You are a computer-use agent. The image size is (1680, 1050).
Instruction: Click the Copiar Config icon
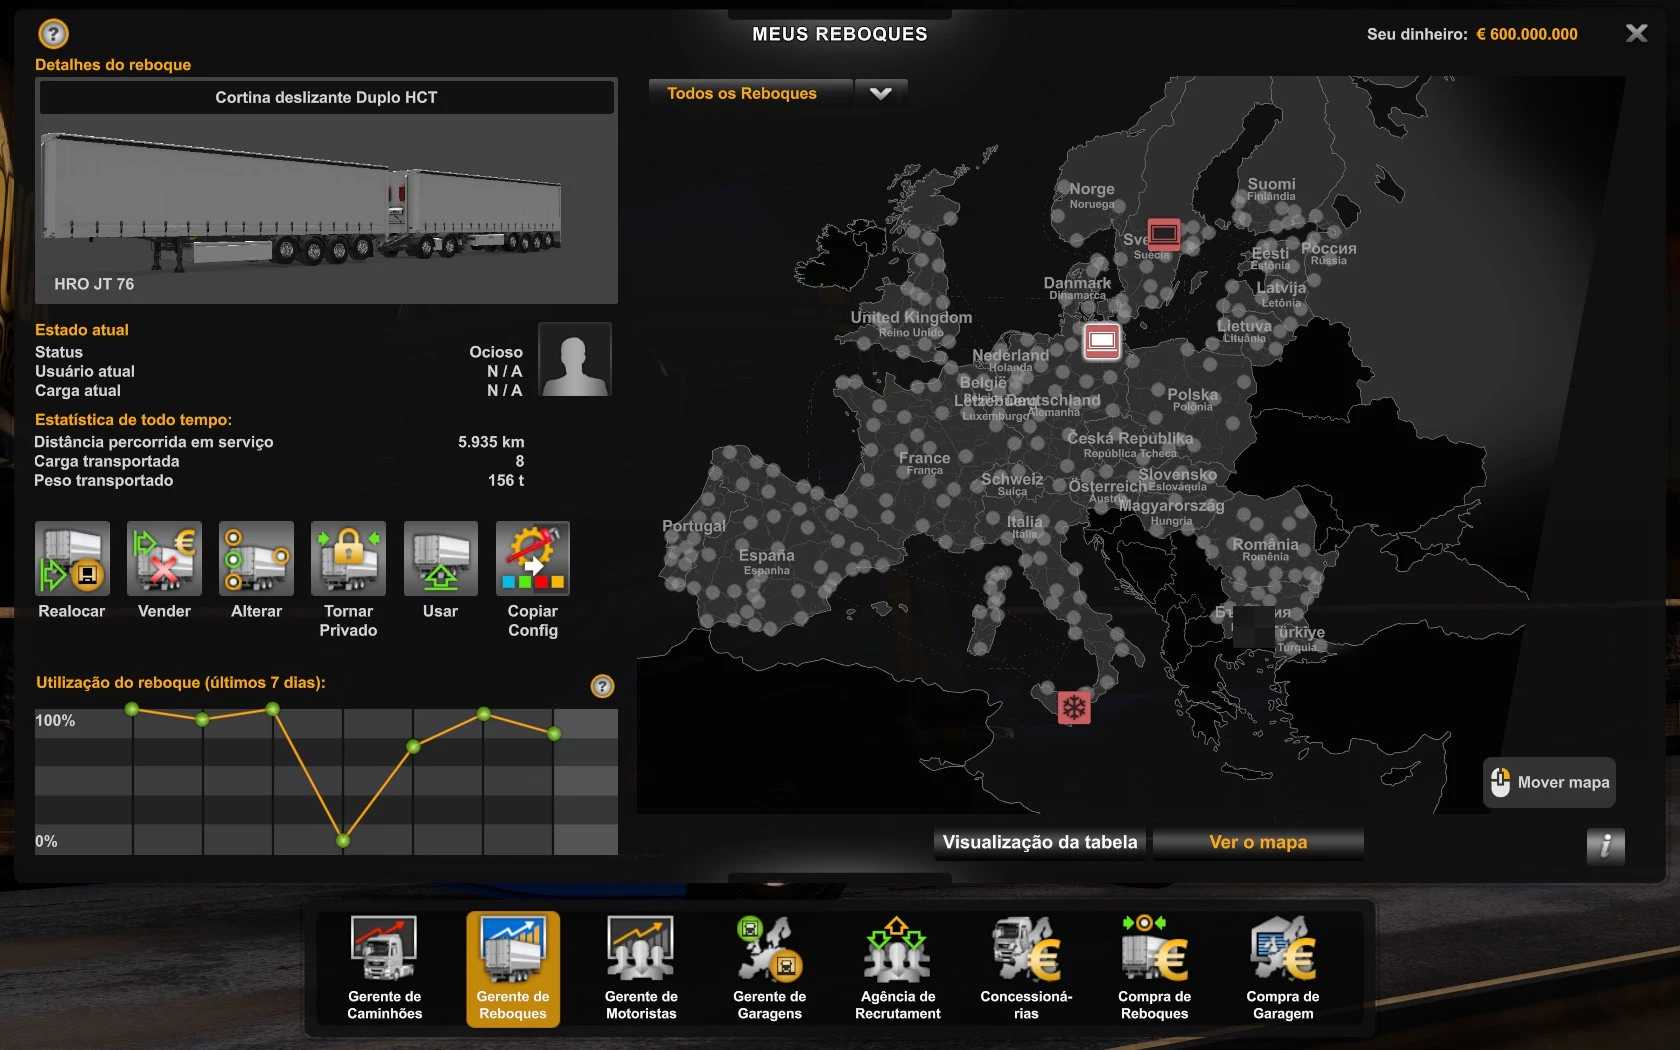pos(532,559)
